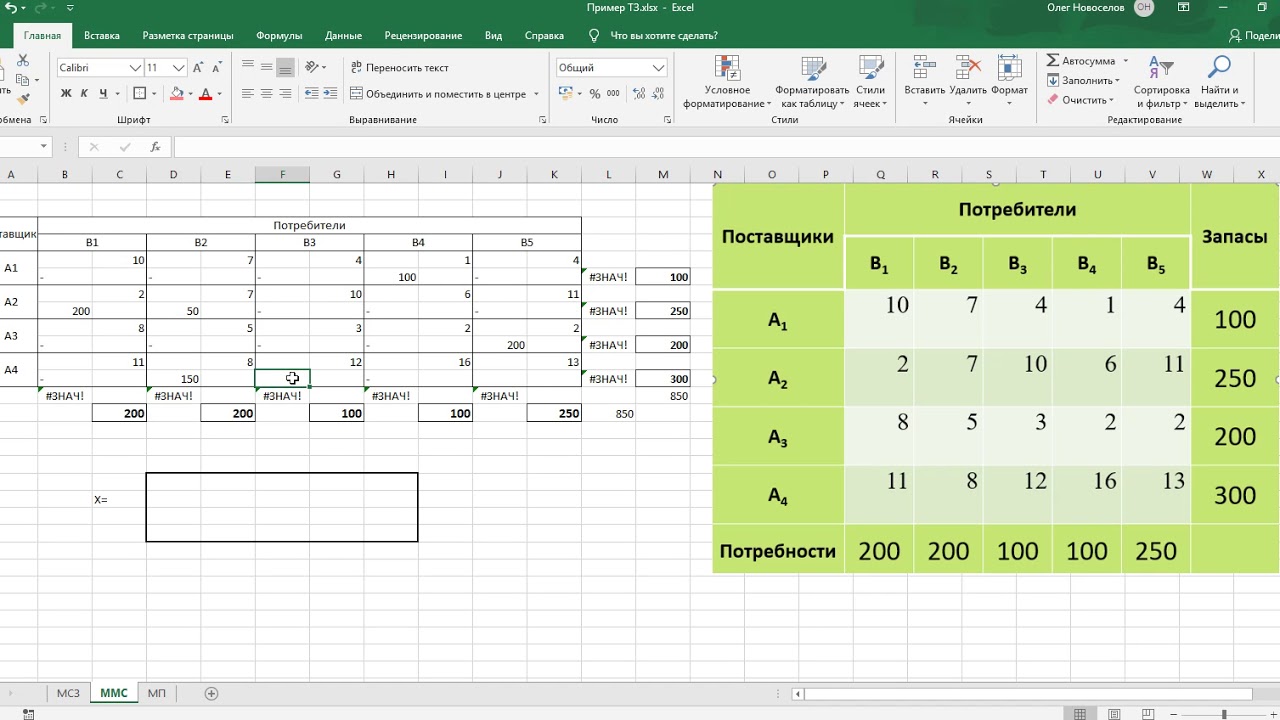
Task: Switch to the МСЗ sheet tab
Action: click(x=68, y=693)
